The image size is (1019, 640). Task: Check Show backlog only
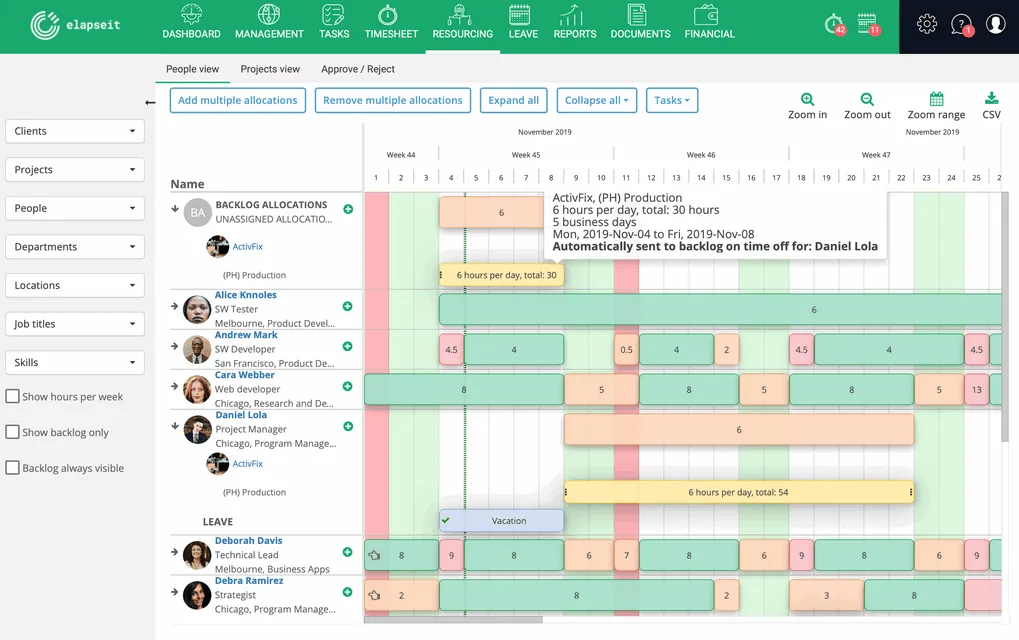12,432
